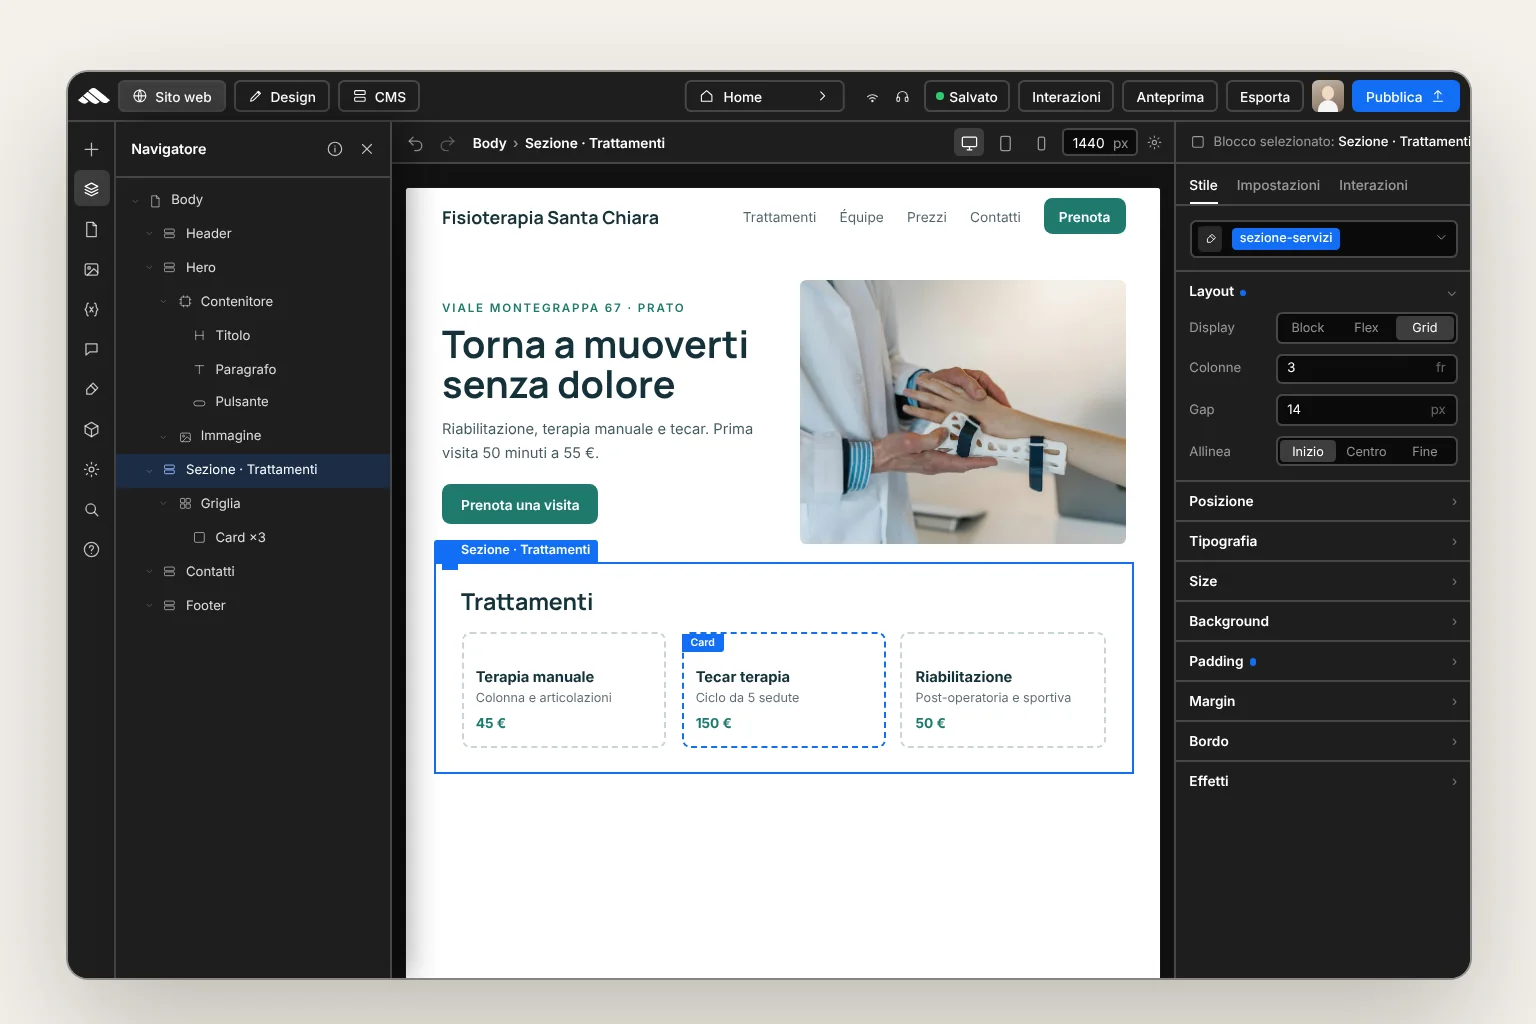Open the layers navigator icon in left sidebar

[91, 189]
